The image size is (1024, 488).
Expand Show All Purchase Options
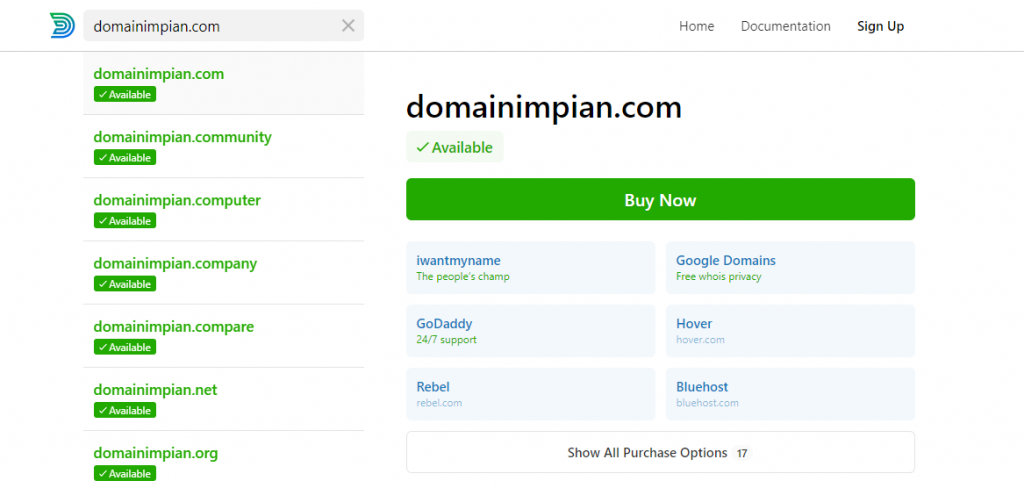tap(660, 452)
